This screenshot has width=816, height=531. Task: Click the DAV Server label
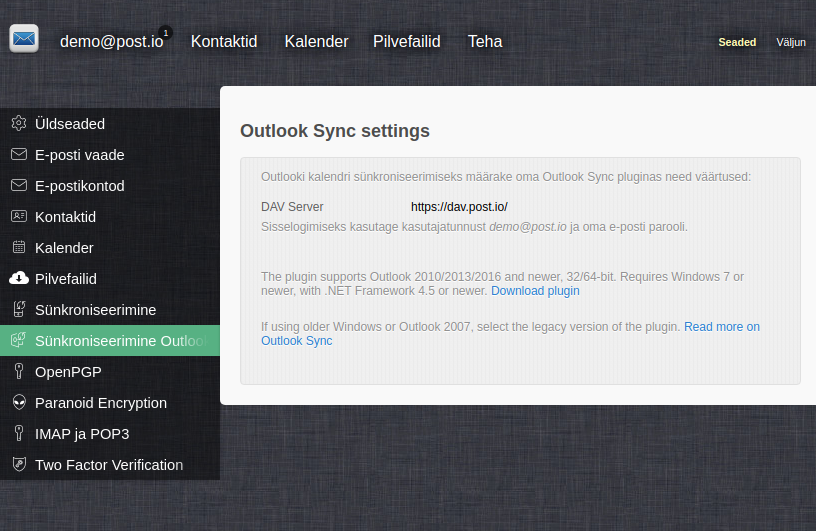point(292,207)
